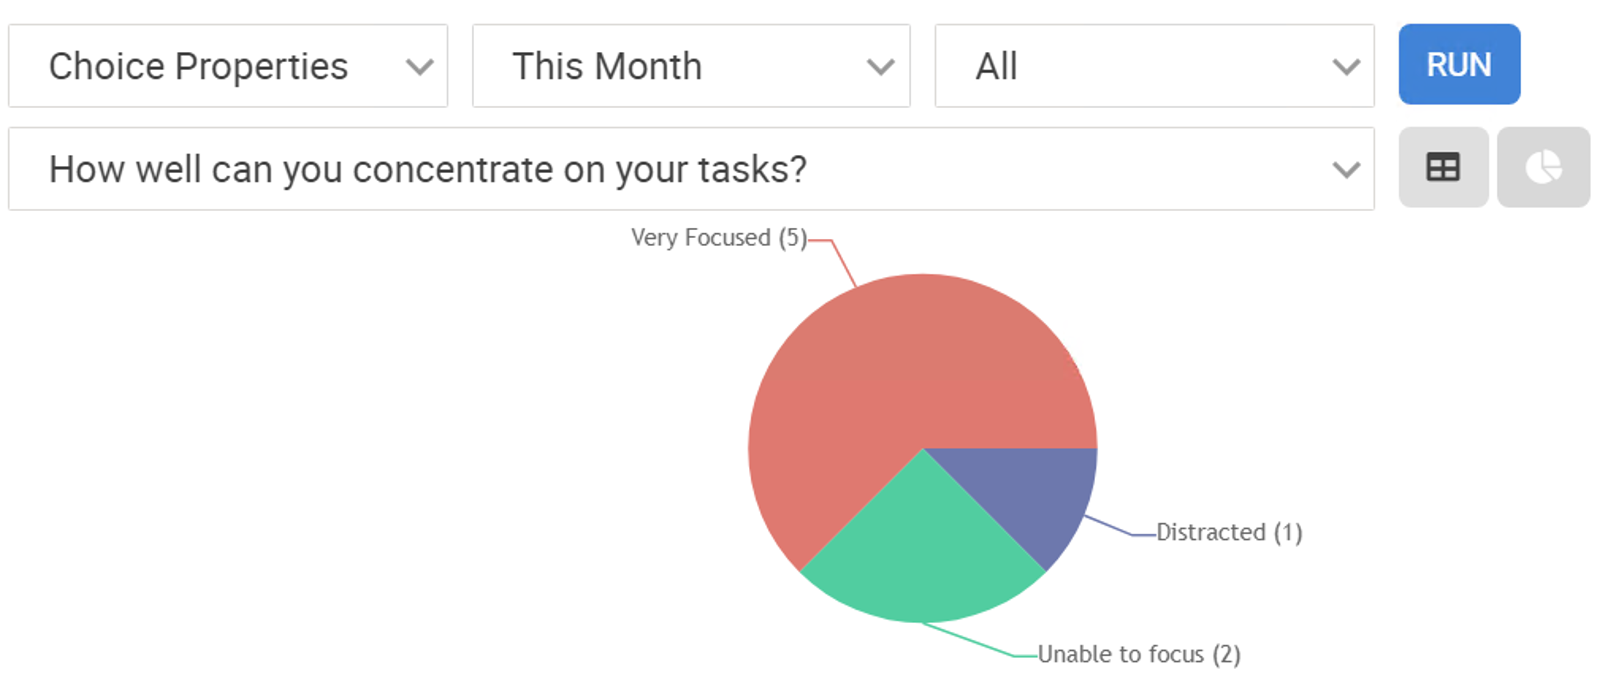This screenshot has width=1608, height=694.
Task: Open the This Month date range dropdown
Action: pos(691,66)
